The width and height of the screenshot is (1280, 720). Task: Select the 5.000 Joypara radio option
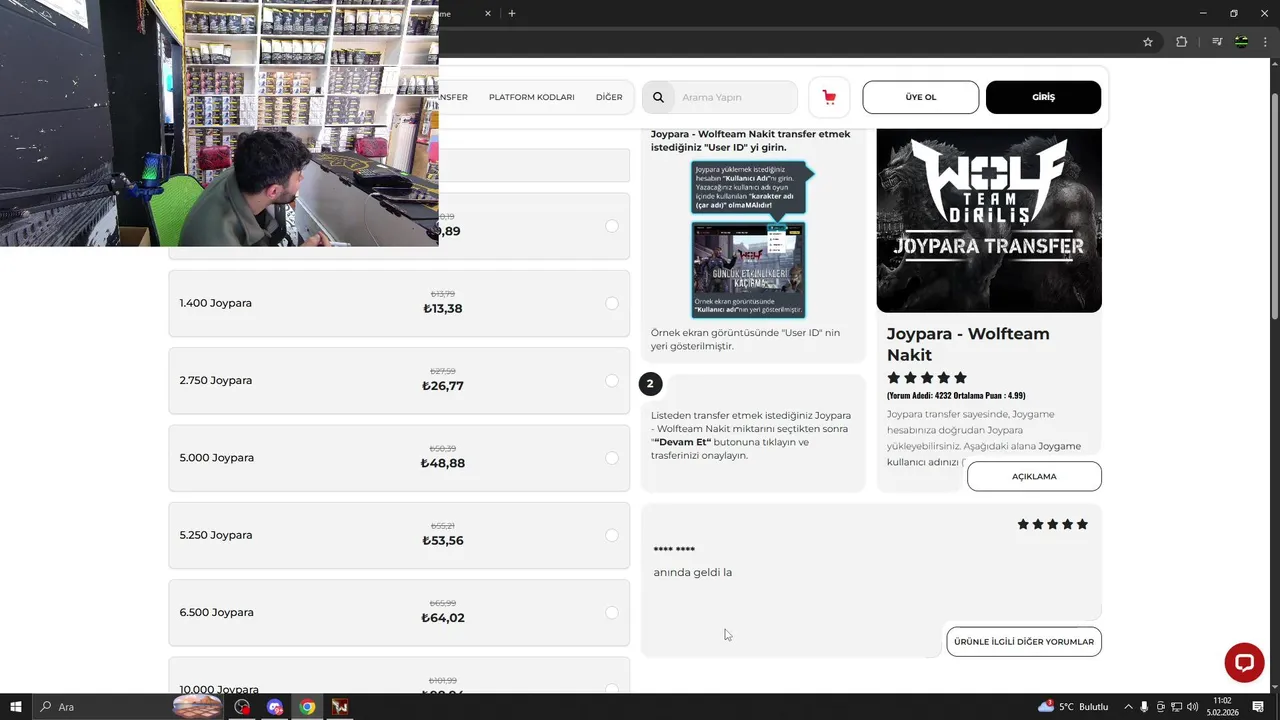(612, 458)
